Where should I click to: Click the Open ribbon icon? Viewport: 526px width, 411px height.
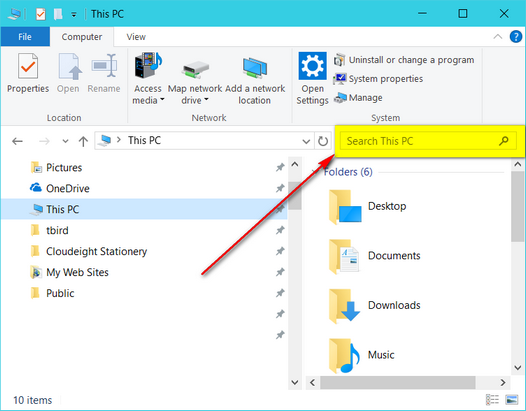point(68,73)
